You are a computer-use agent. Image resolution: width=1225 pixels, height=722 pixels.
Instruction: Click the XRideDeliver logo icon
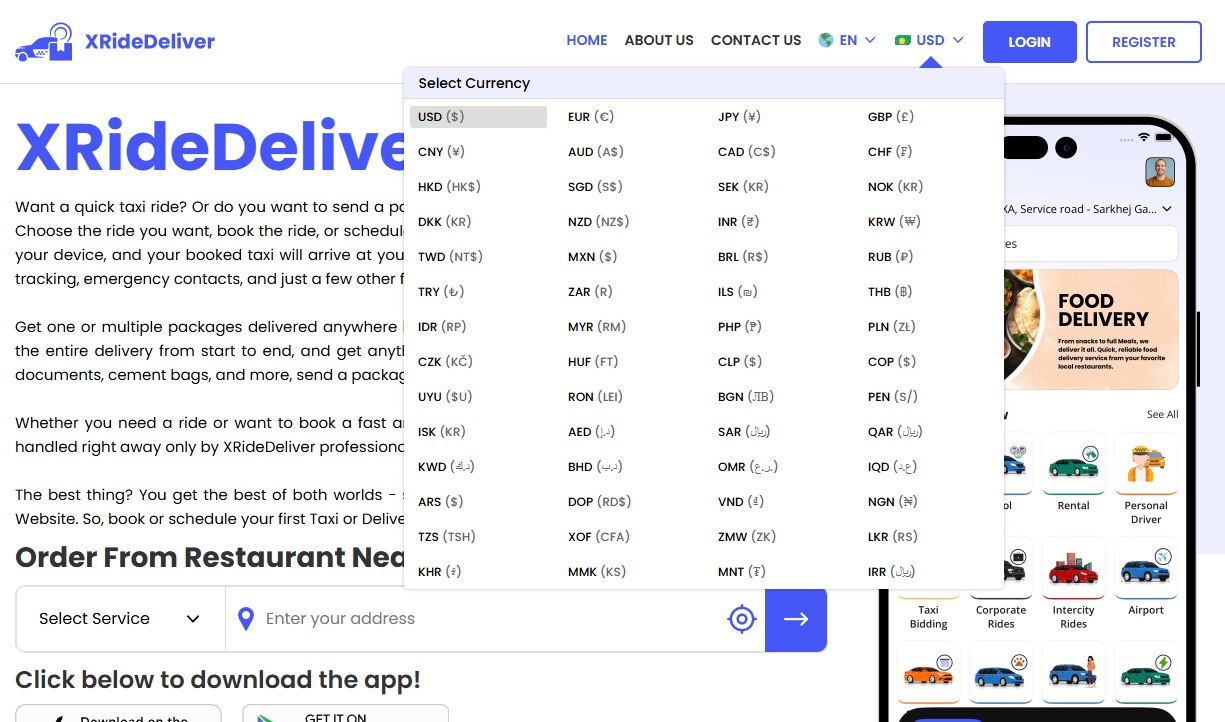(x=44, y=42)
